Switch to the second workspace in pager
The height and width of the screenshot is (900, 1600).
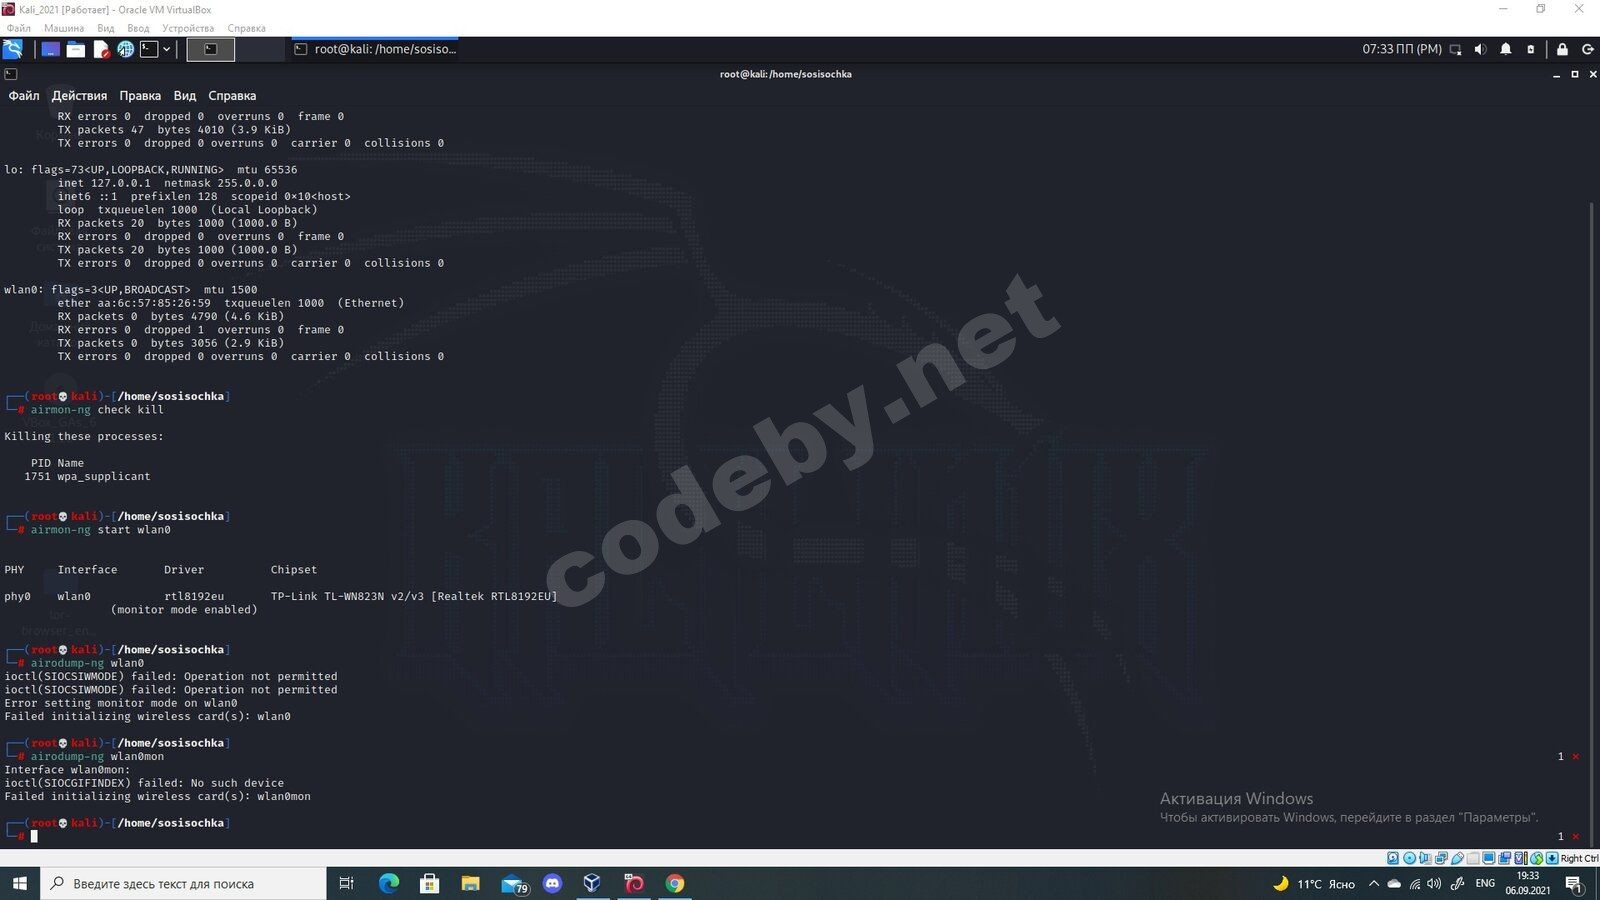pyautogui.click(x=260, y=49)
